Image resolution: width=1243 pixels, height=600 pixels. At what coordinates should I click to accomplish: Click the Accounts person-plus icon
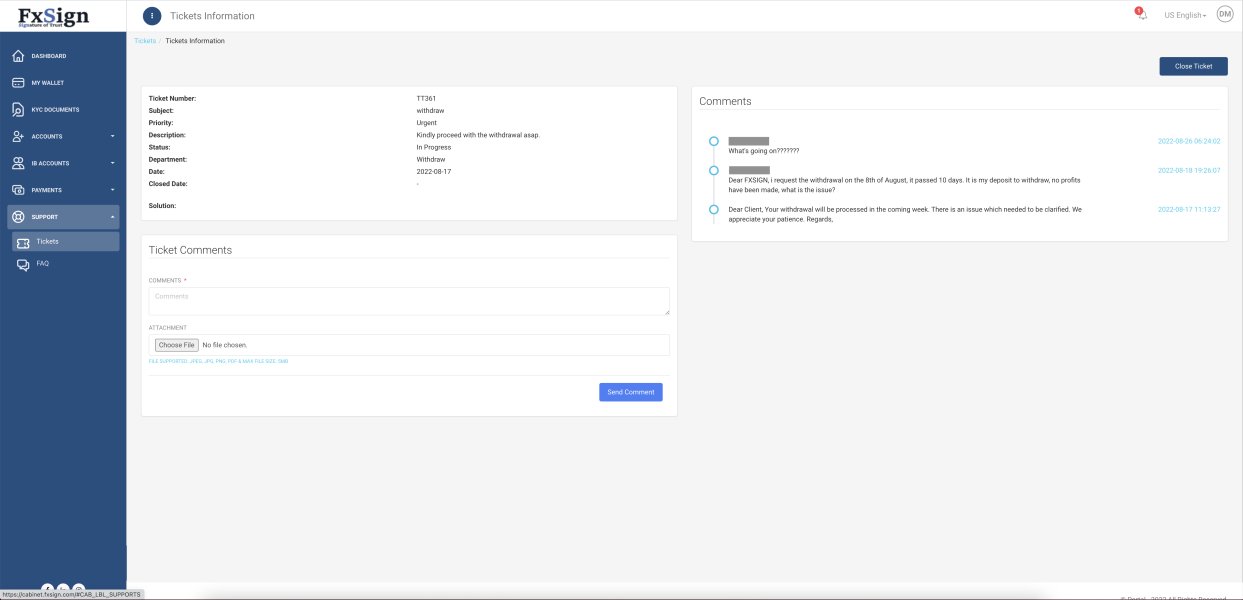[18, 136]
